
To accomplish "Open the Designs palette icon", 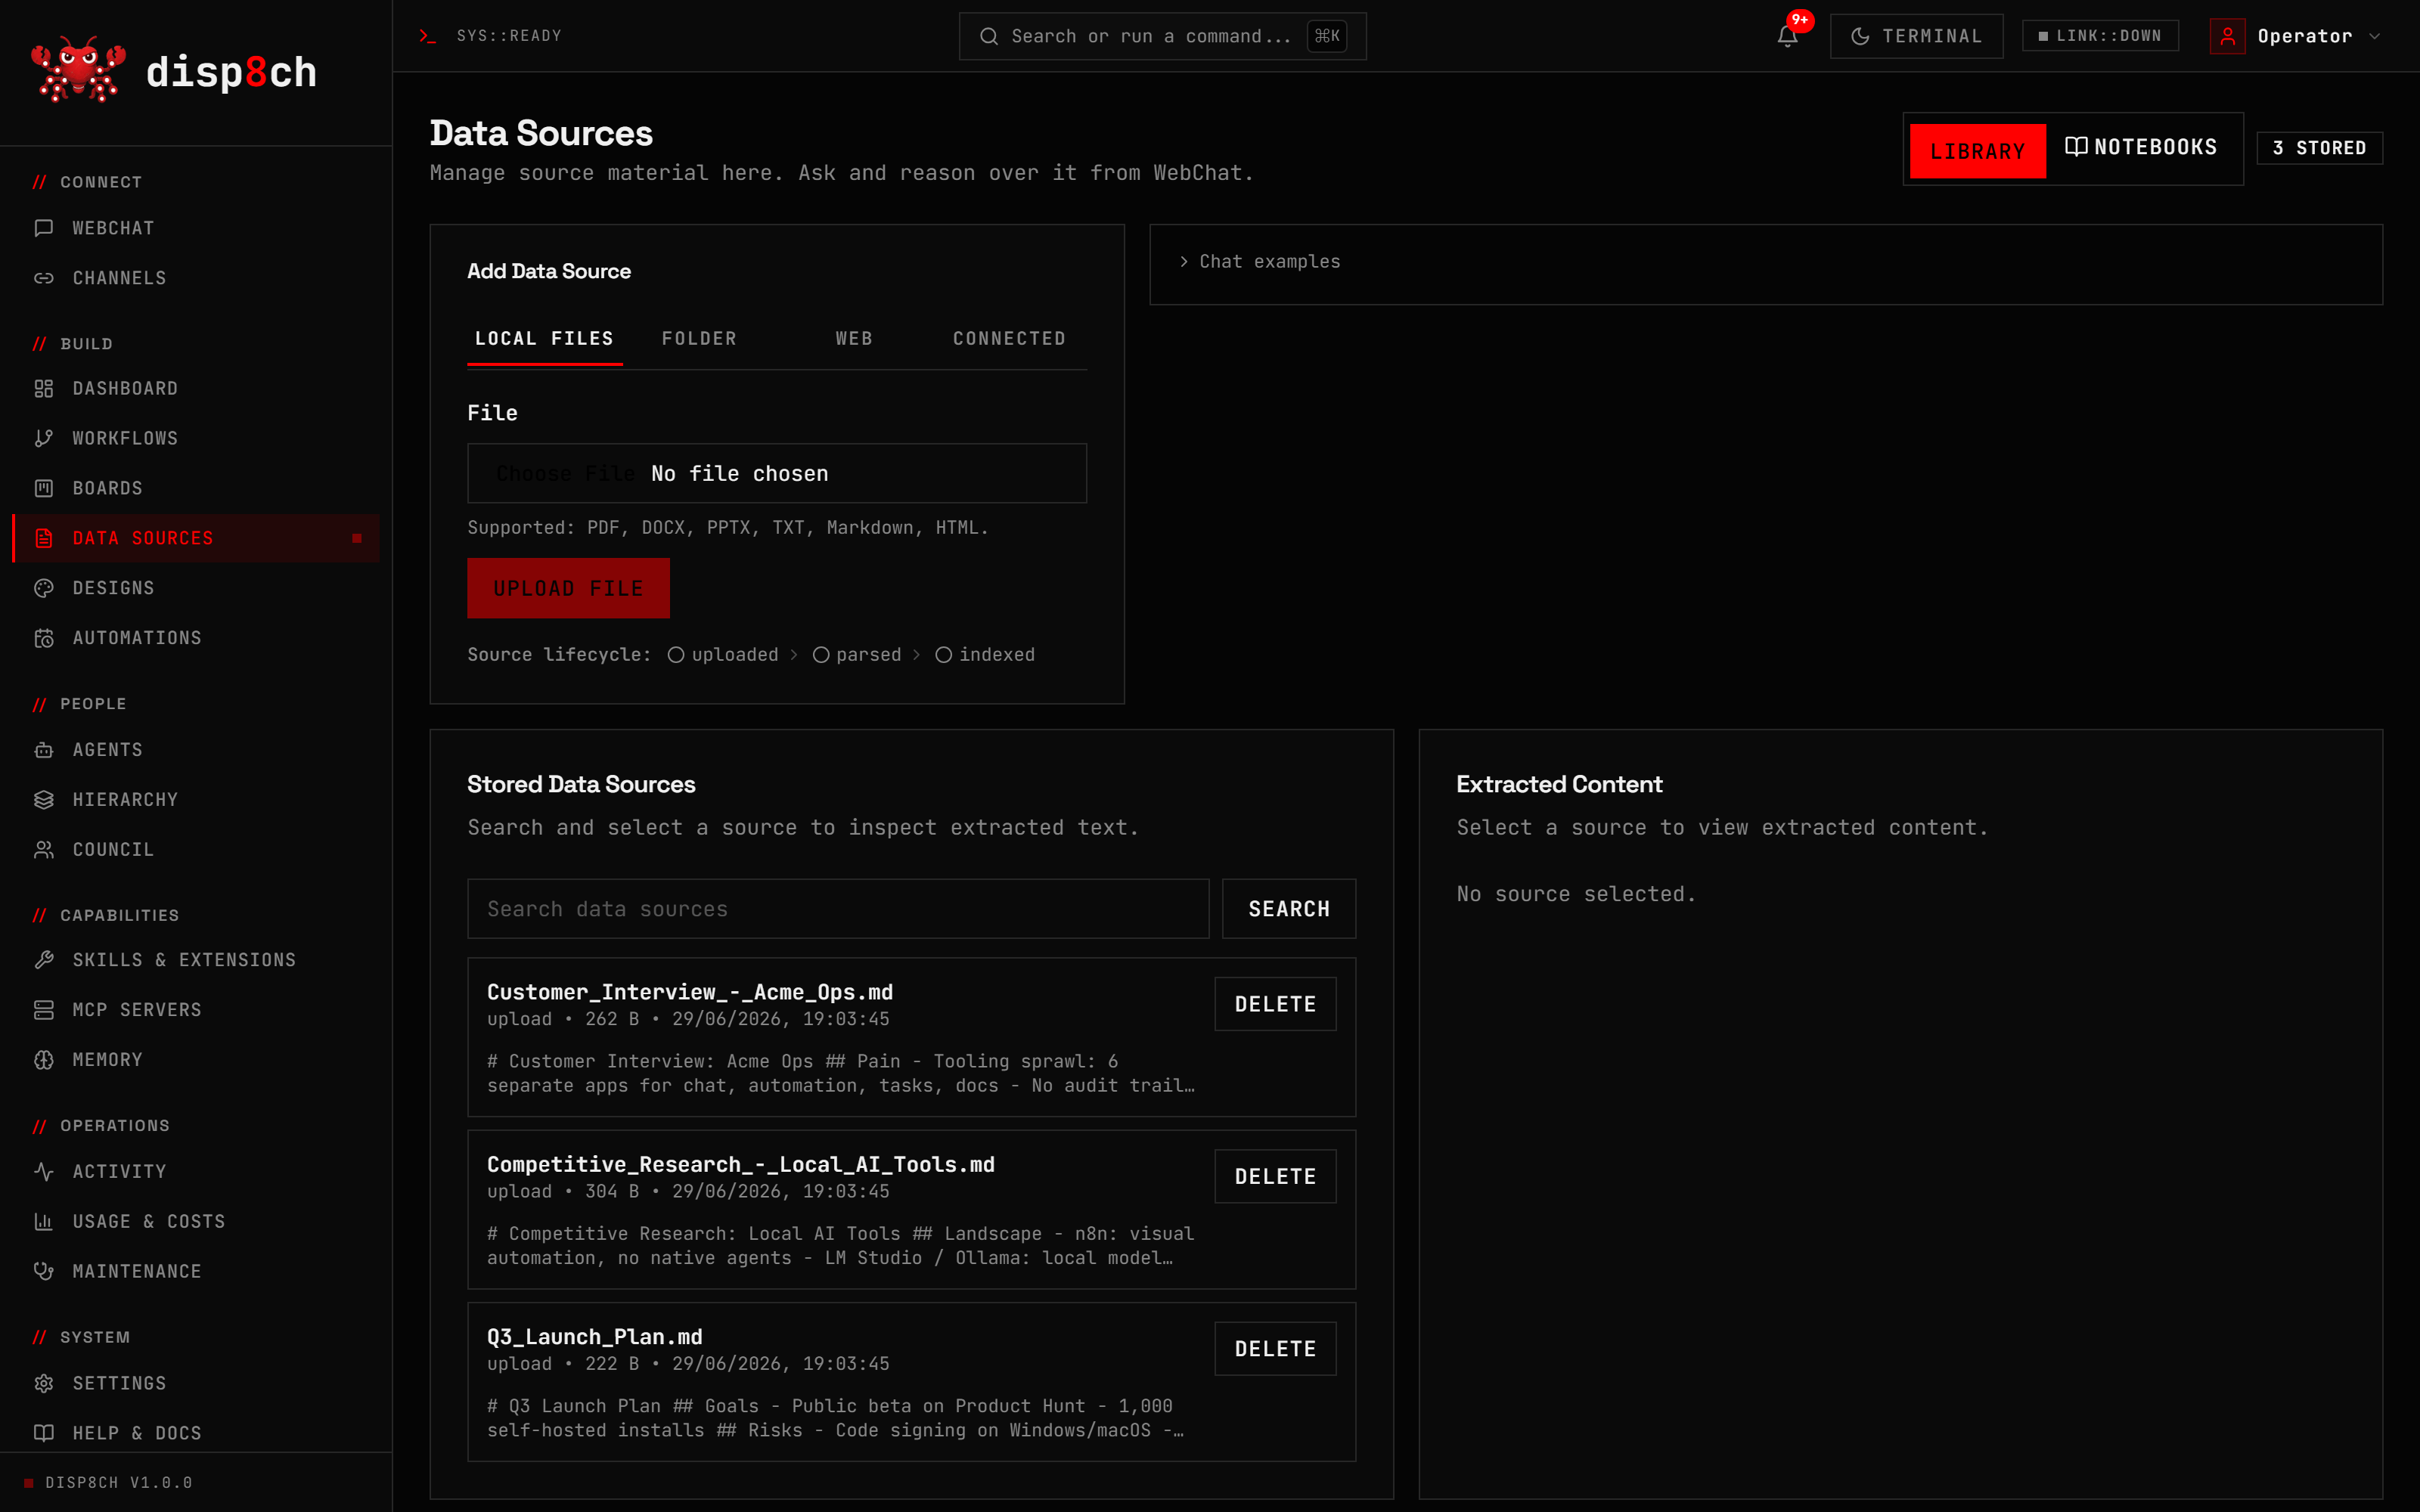I will (44, 588).
